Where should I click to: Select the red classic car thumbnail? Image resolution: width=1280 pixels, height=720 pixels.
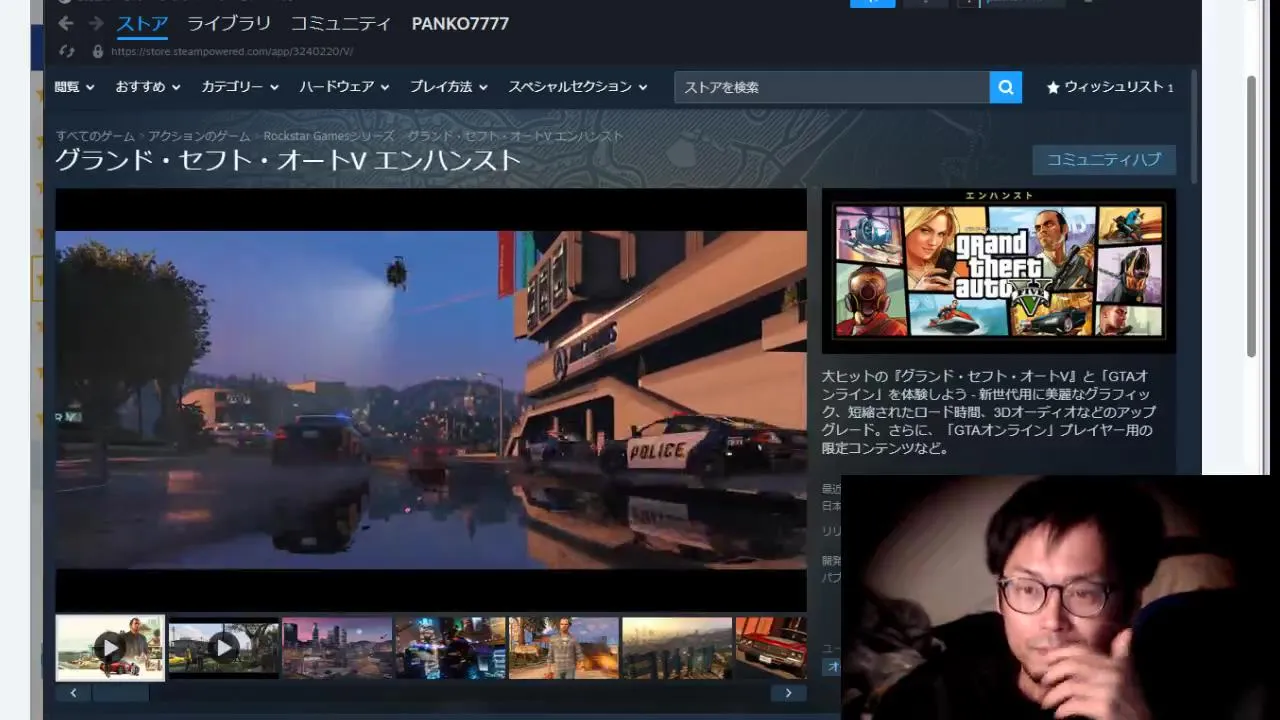[771, 647]
